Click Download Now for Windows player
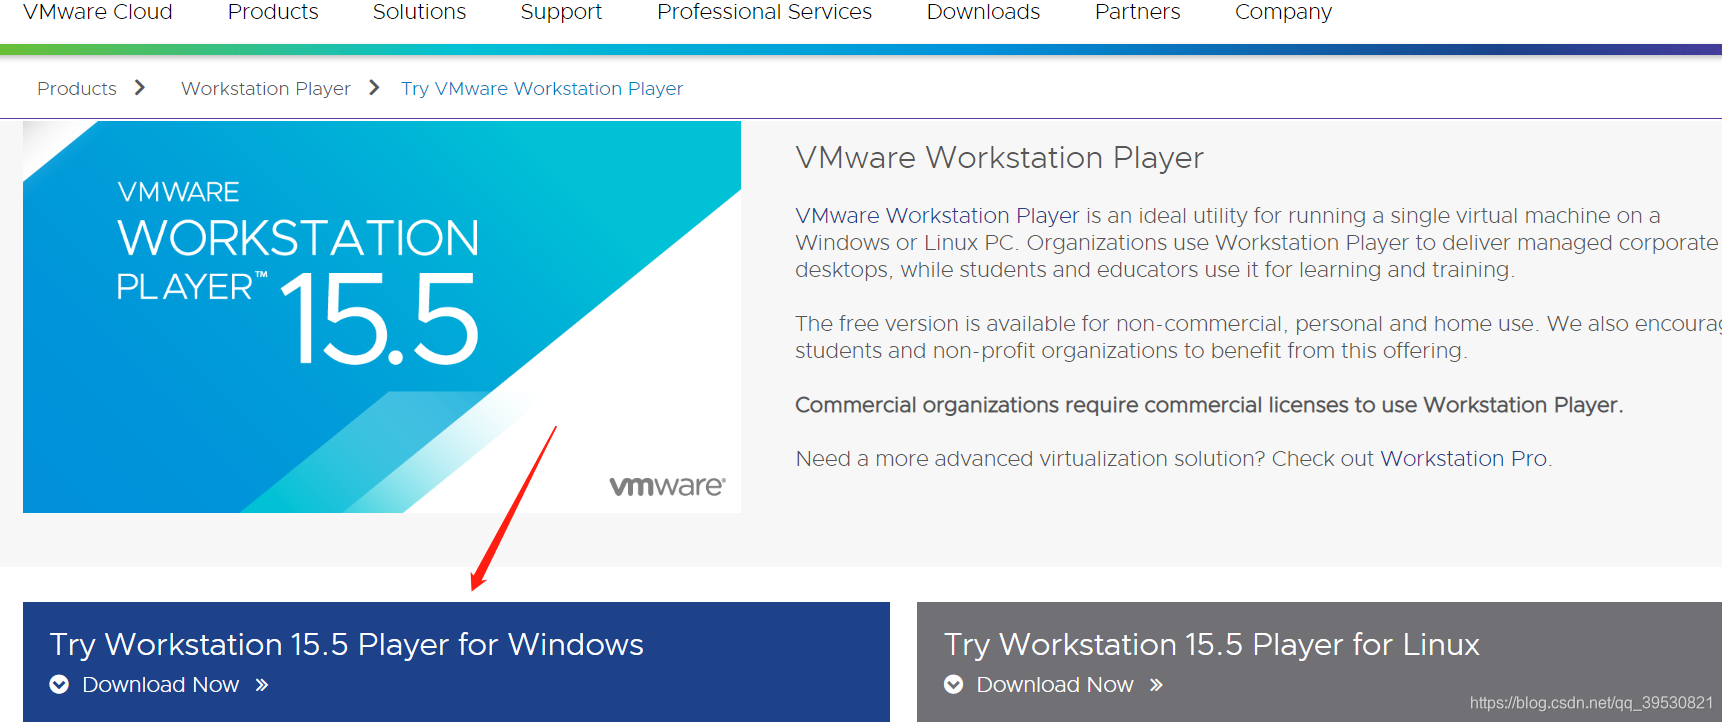 [x=160, y=684]
